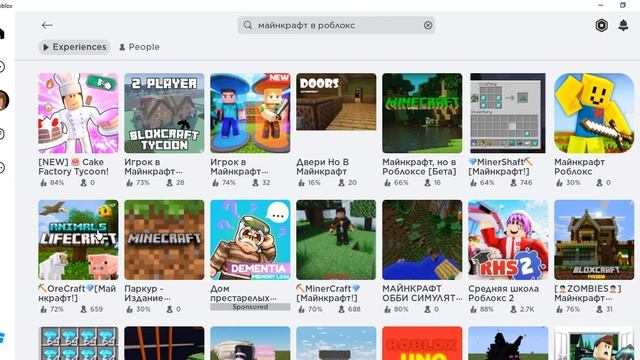Open the NEW-badged Steve and Alex thumbnail
Screen dimensions: 640x360
tap(250, 113)
